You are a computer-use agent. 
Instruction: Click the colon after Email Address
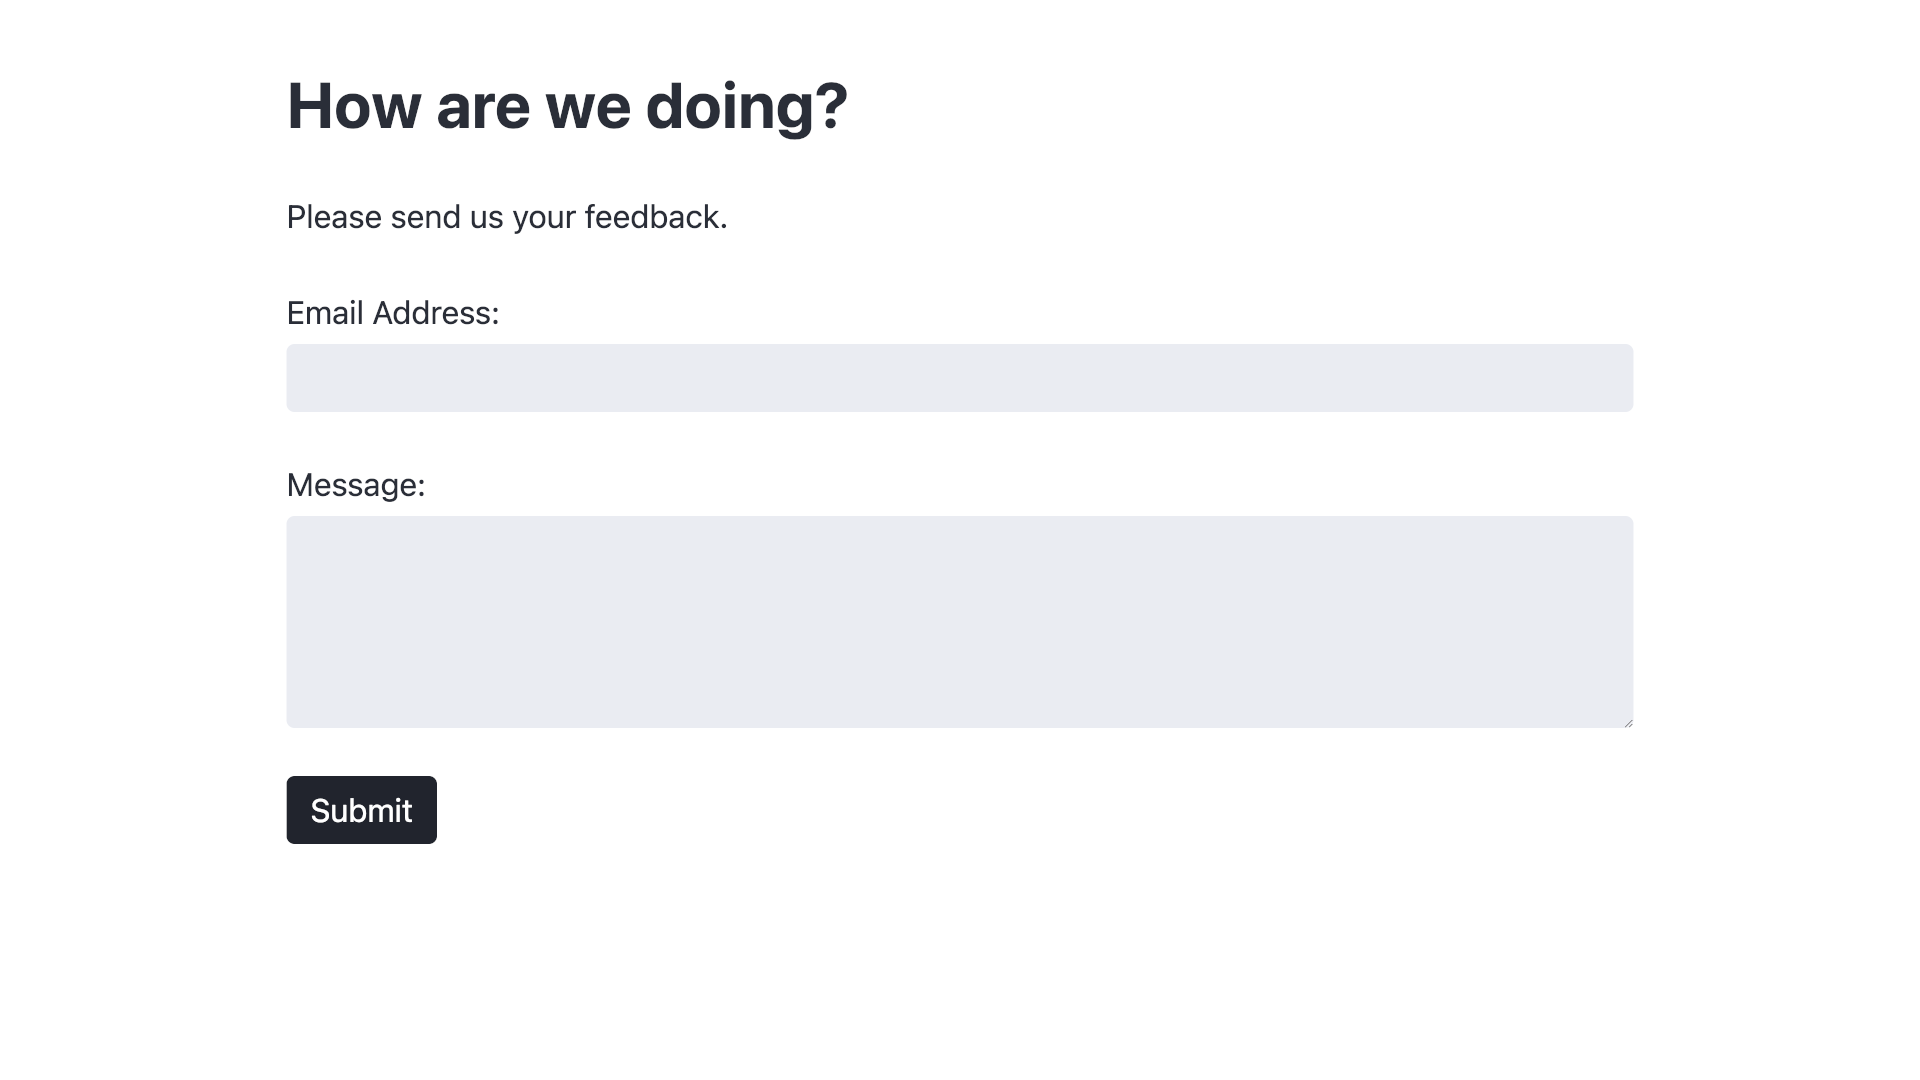click(496, 313)
